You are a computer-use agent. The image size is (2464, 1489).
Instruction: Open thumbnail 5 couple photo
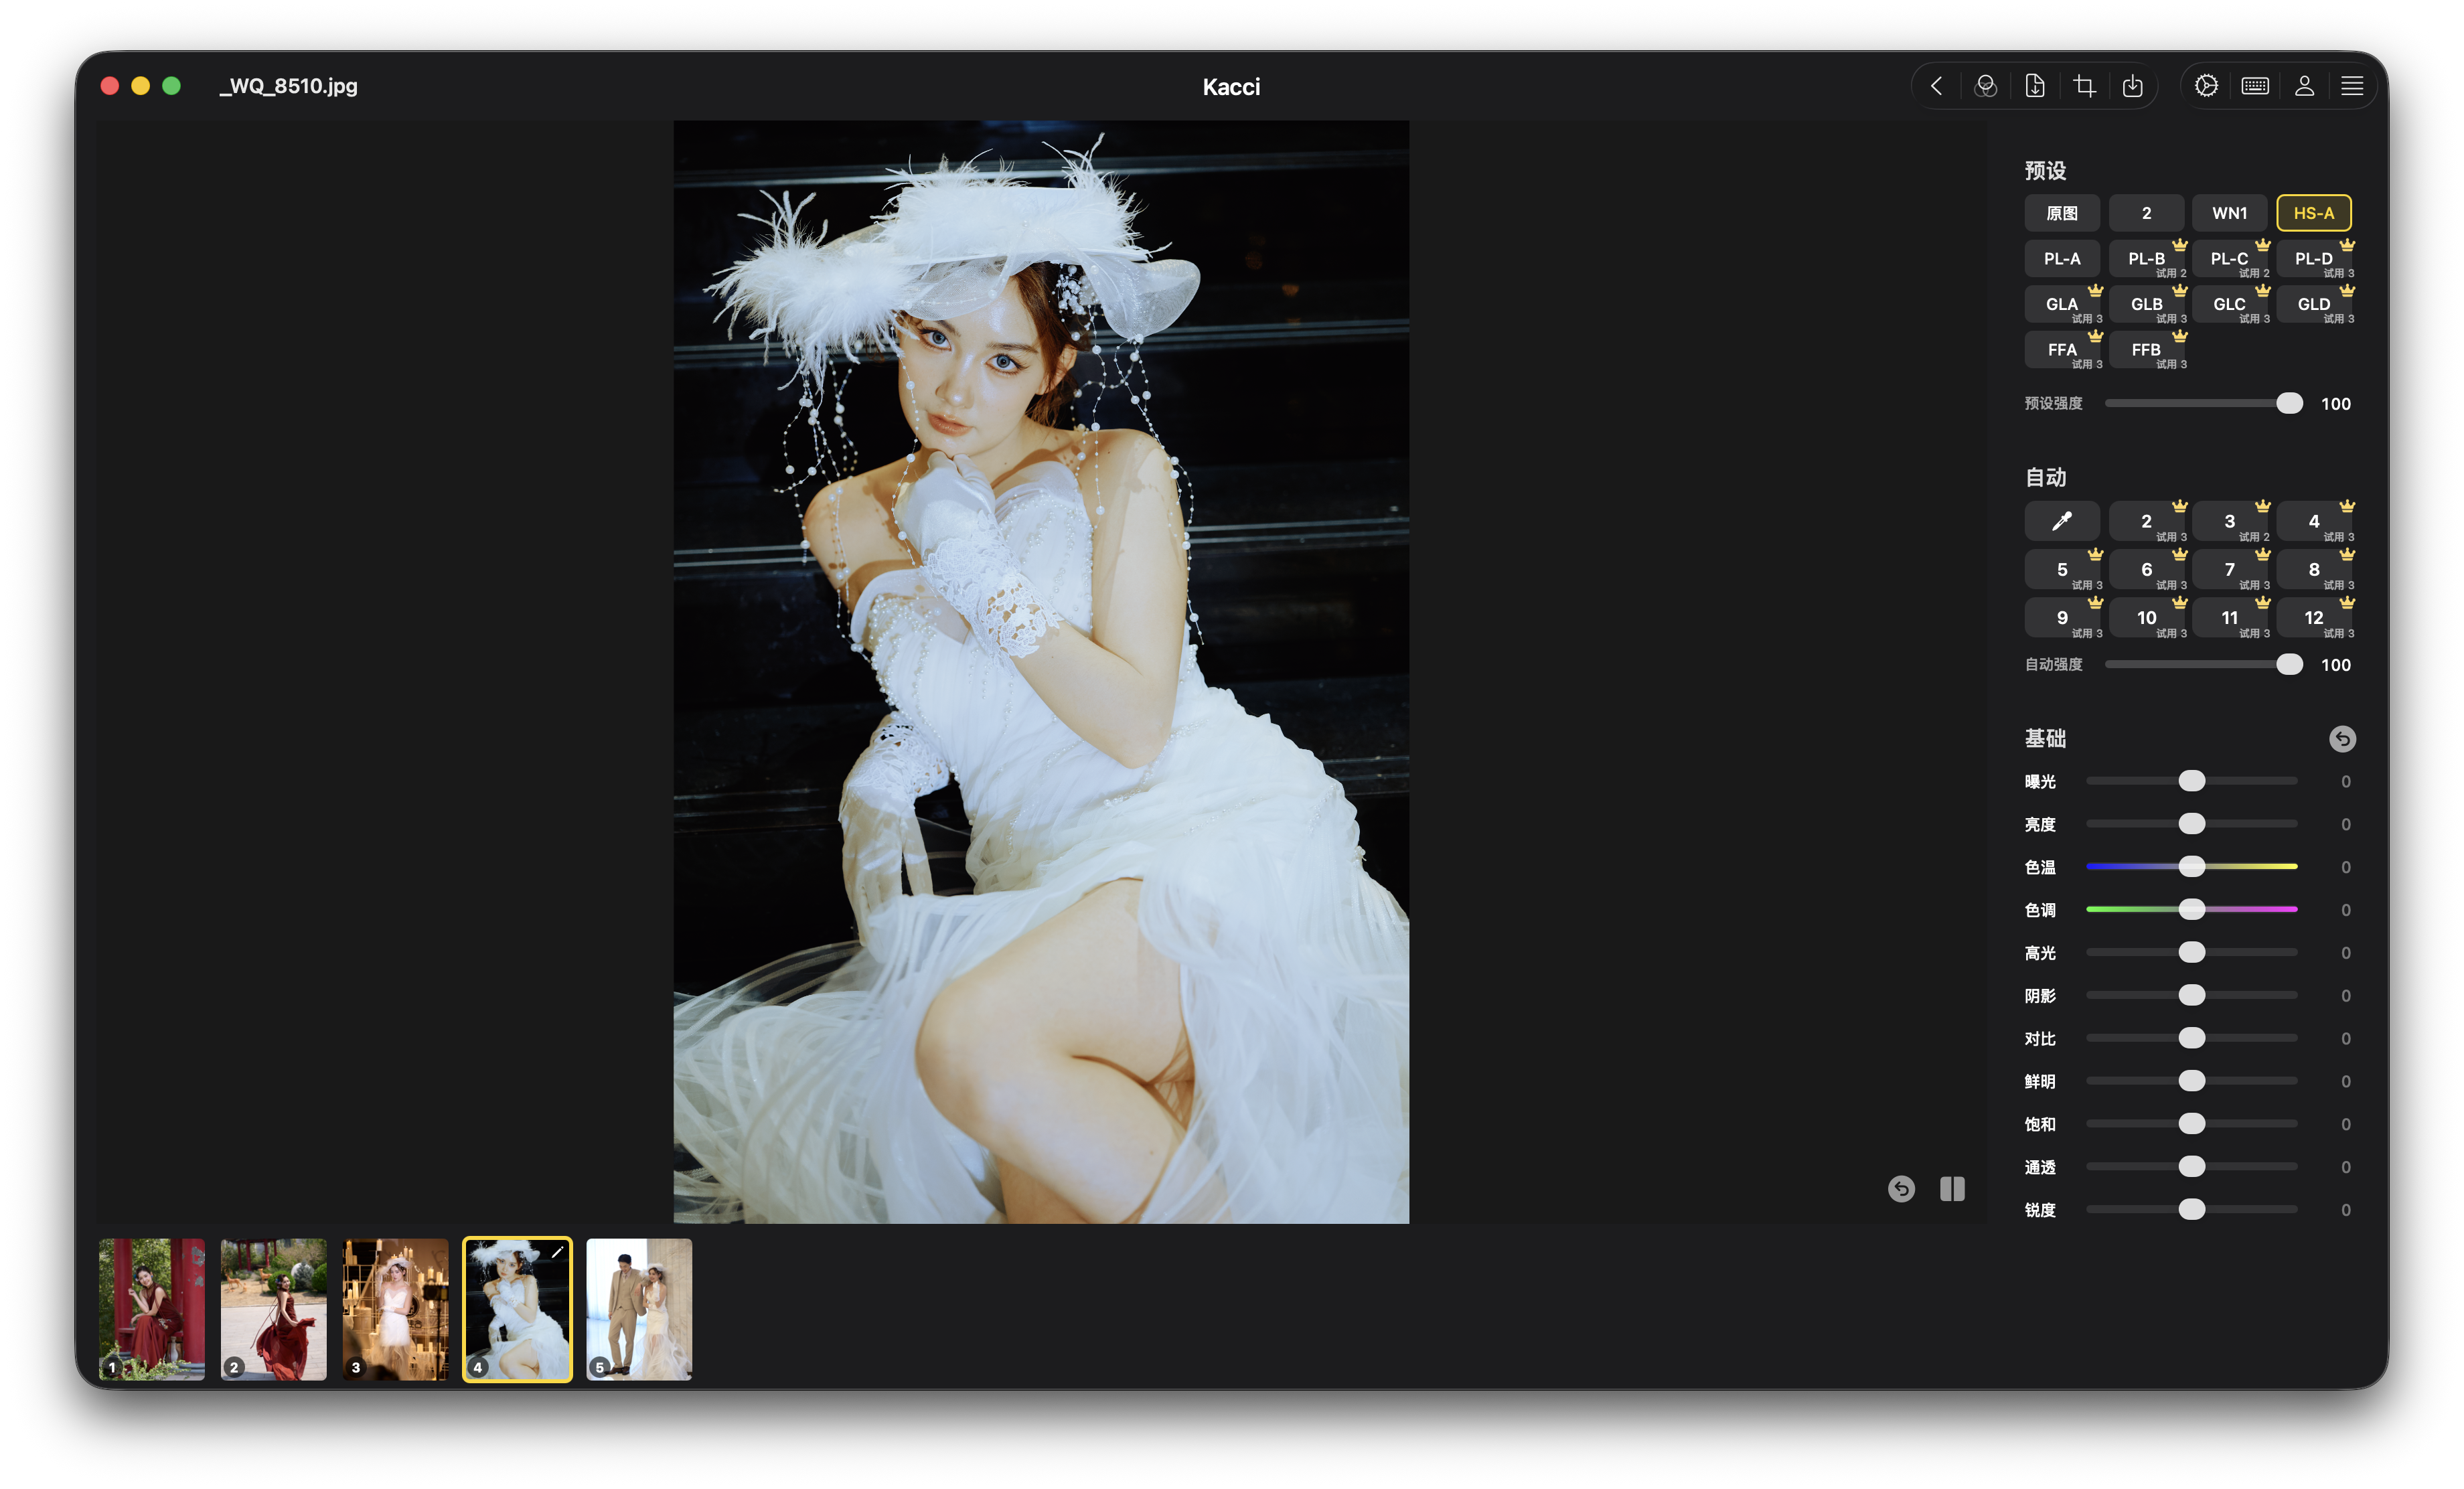point(639,1309)
